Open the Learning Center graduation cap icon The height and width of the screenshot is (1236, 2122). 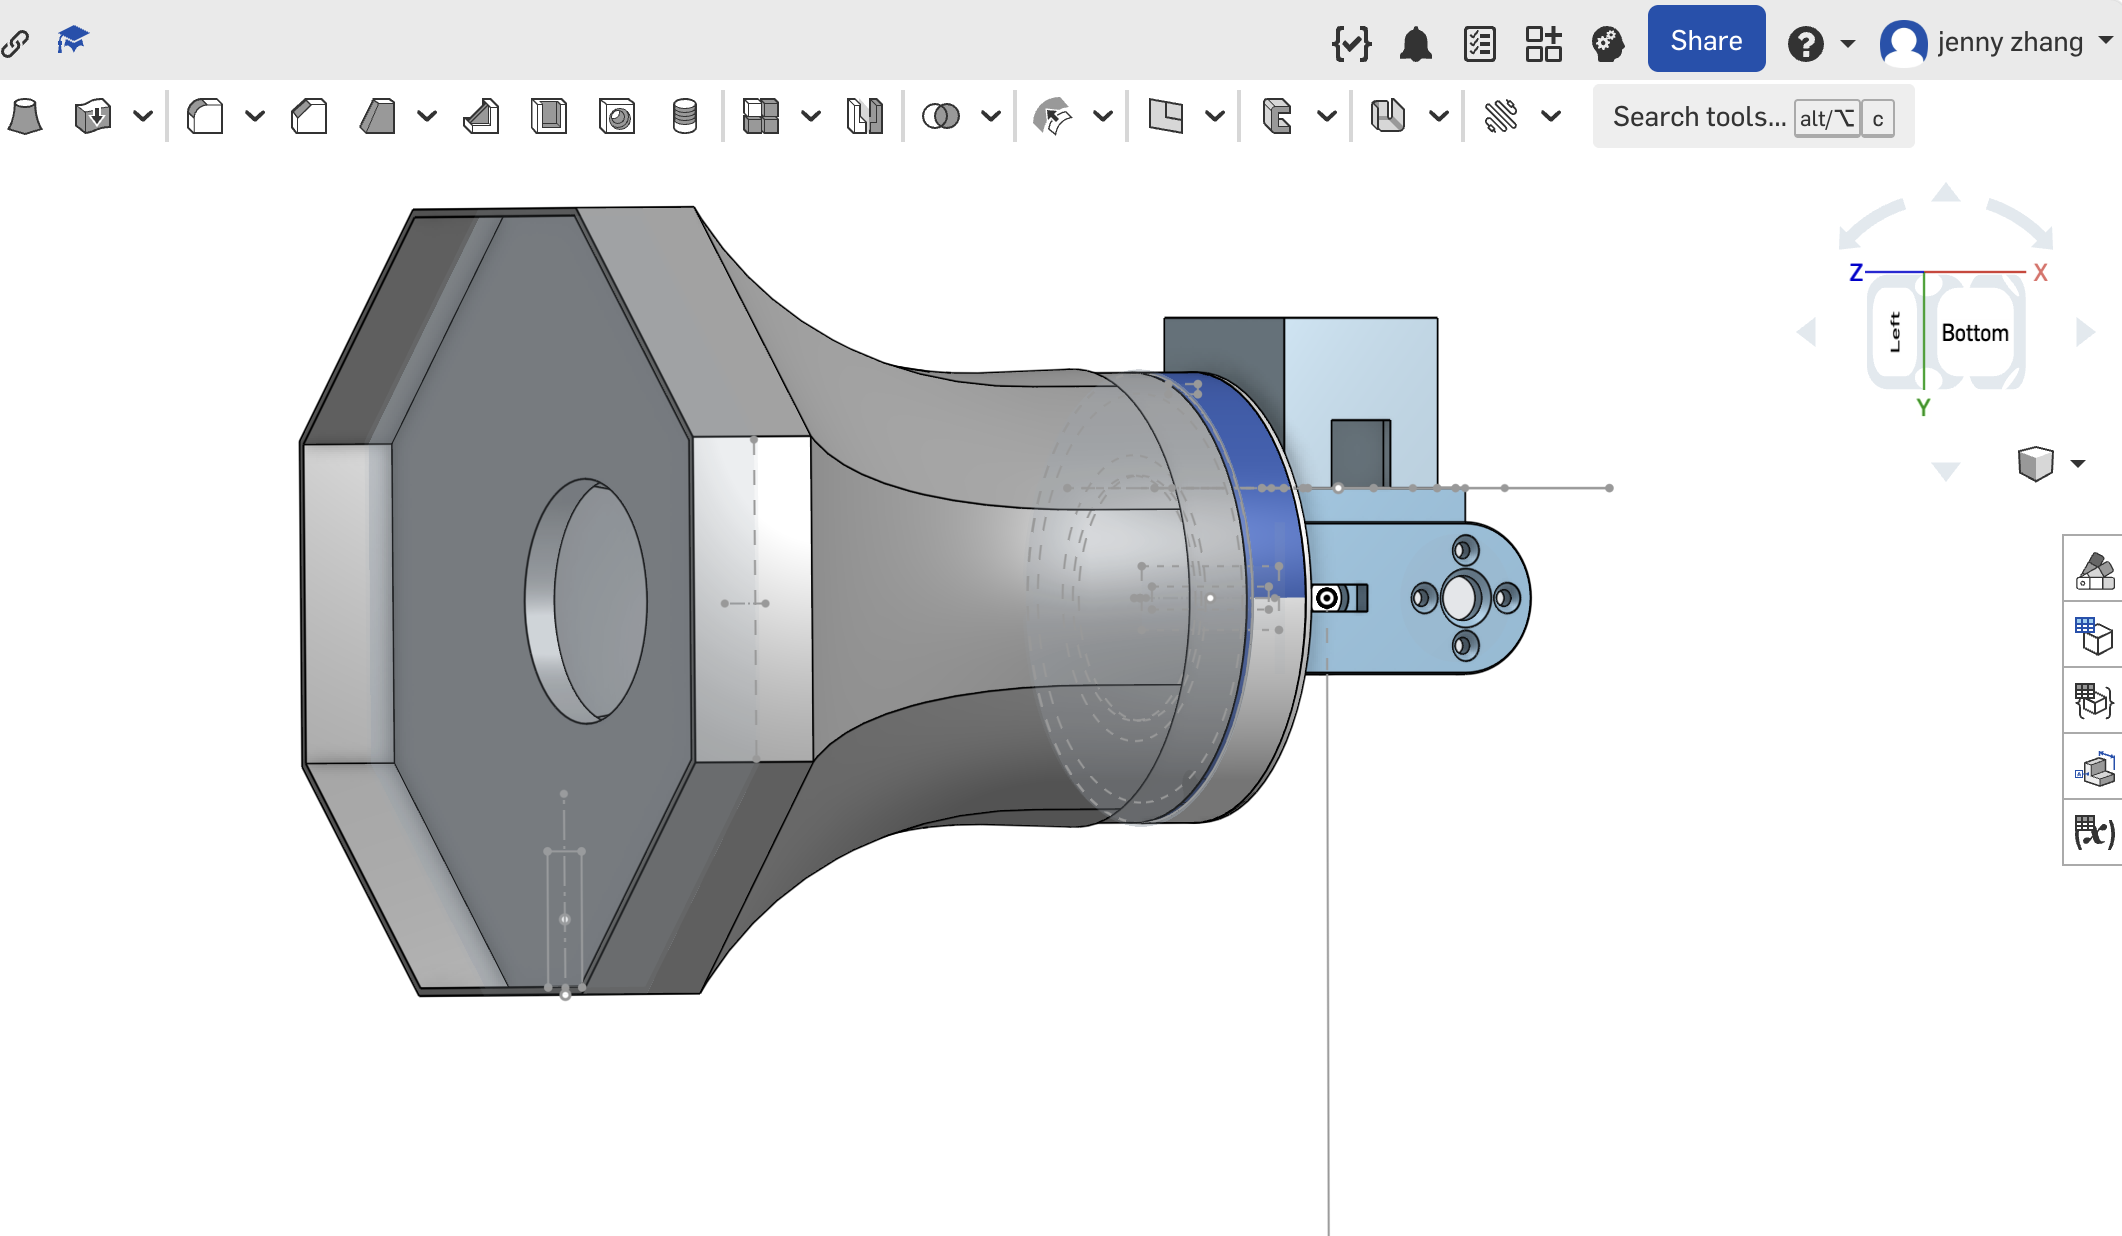tap(73, 41)
